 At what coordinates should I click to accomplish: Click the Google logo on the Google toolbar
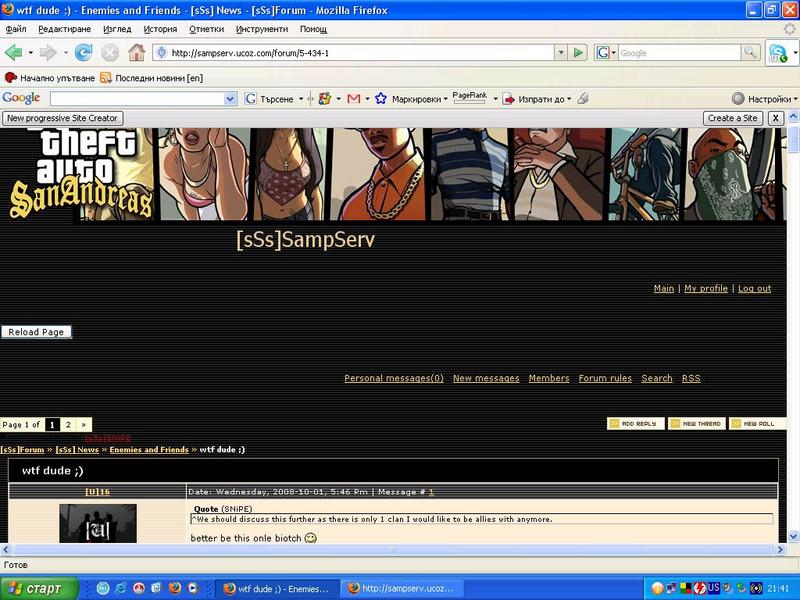tap(21, 98)
